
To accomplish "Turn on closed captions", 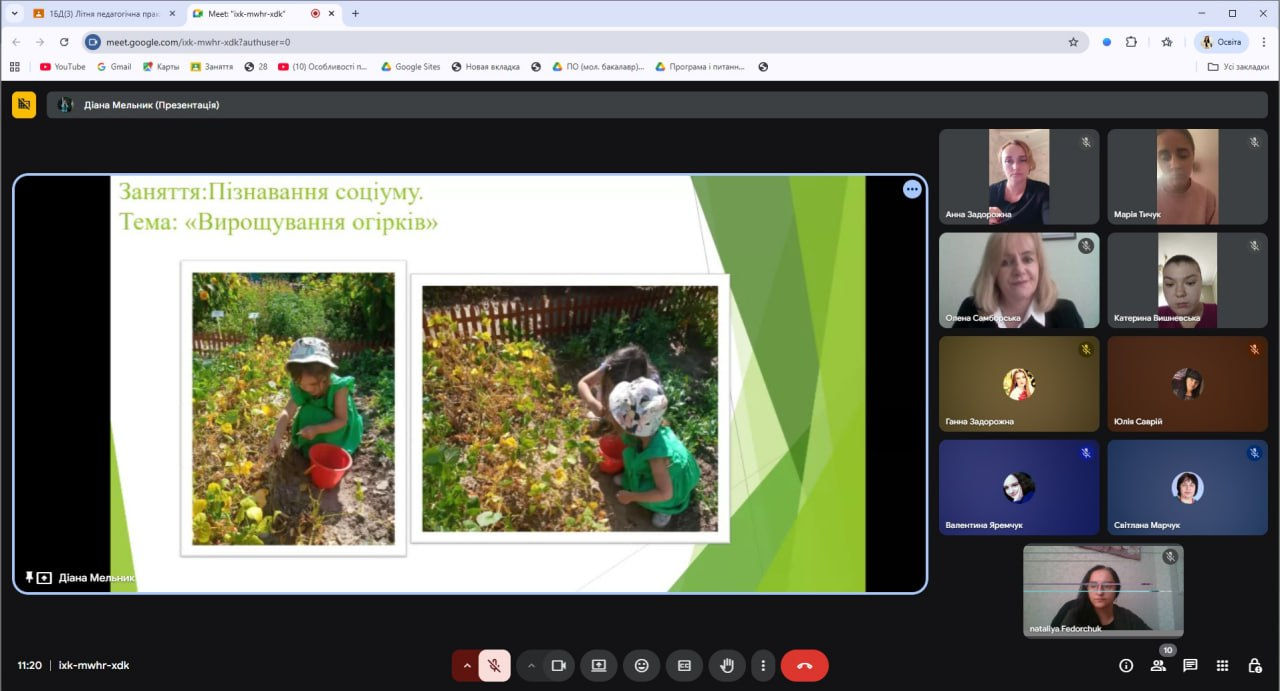I will (685, 665).
